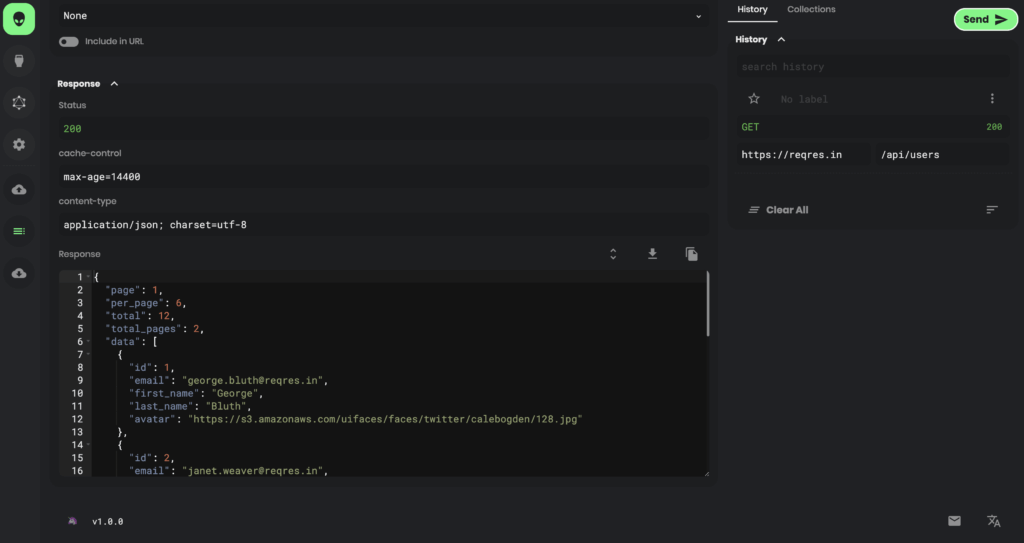Click the sort icon beside Clear All

pos(992,210)
